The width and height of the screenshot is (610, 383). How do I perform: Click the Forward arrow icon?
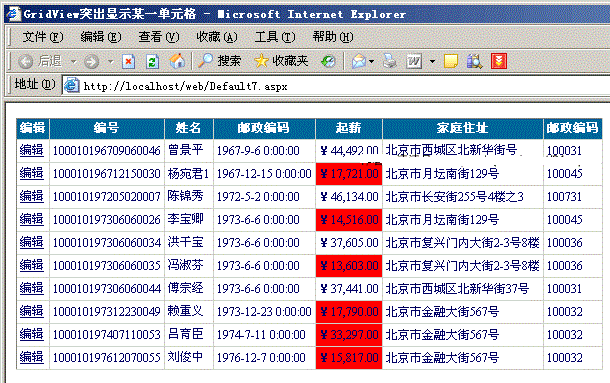(x=91, y=61)
